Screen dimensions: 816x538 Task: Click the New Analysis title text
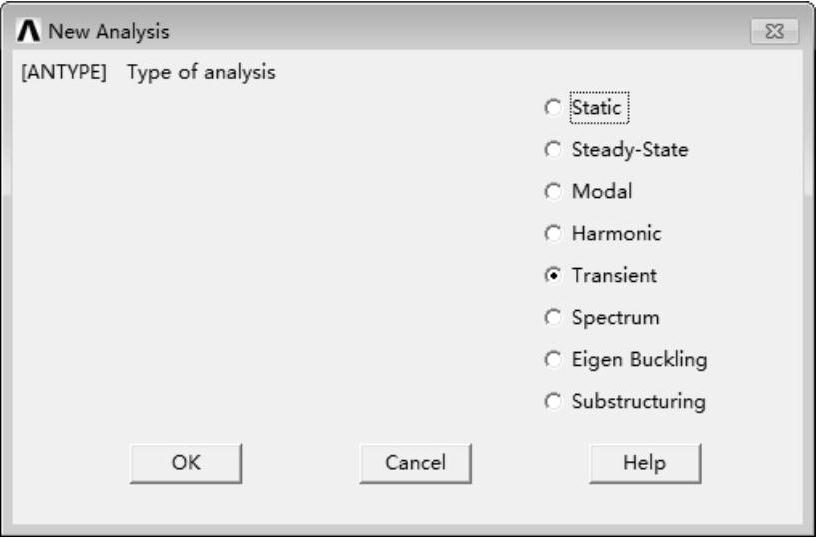click(x=109, y=32)
